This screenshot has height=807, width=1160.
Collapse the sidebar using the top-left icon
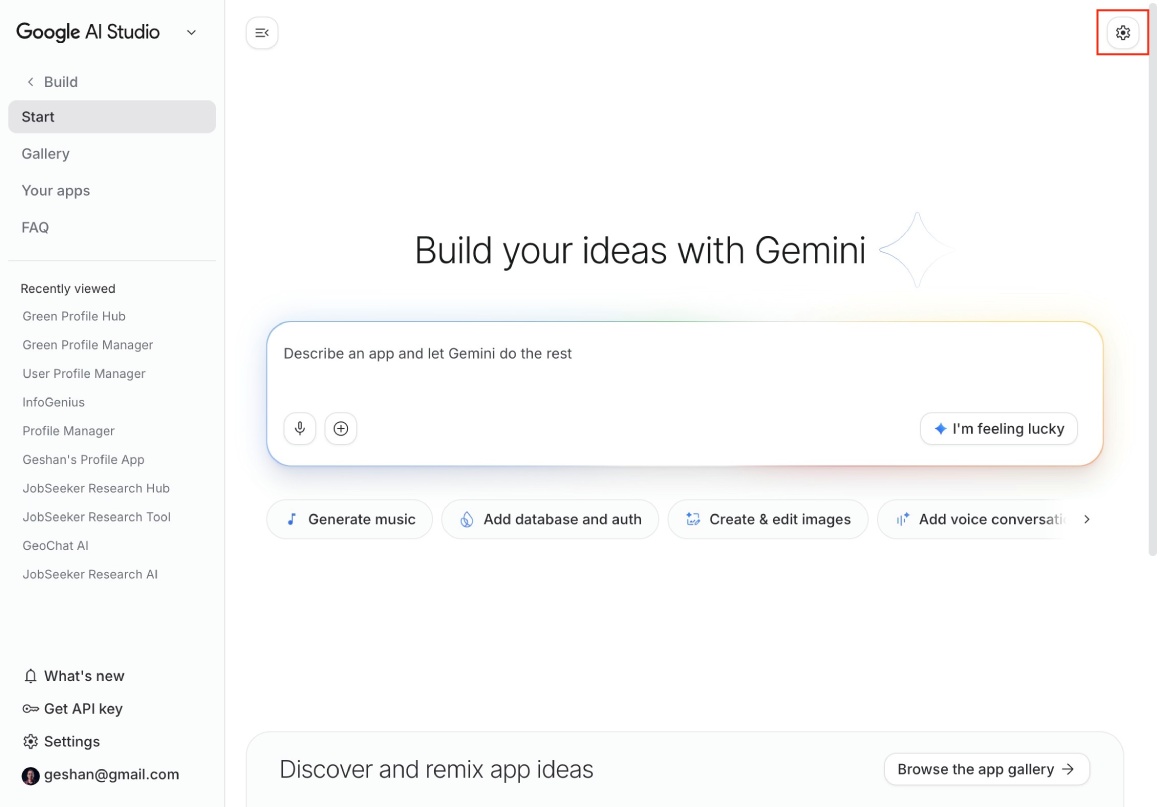pos(261,32)
